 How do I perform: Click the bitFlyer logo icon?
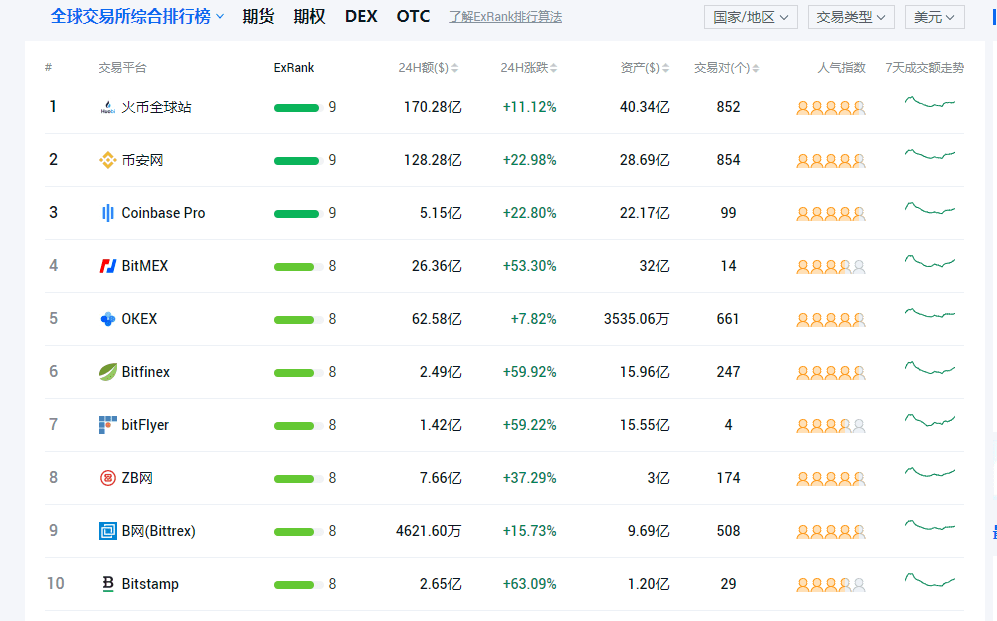click(108, 425)
